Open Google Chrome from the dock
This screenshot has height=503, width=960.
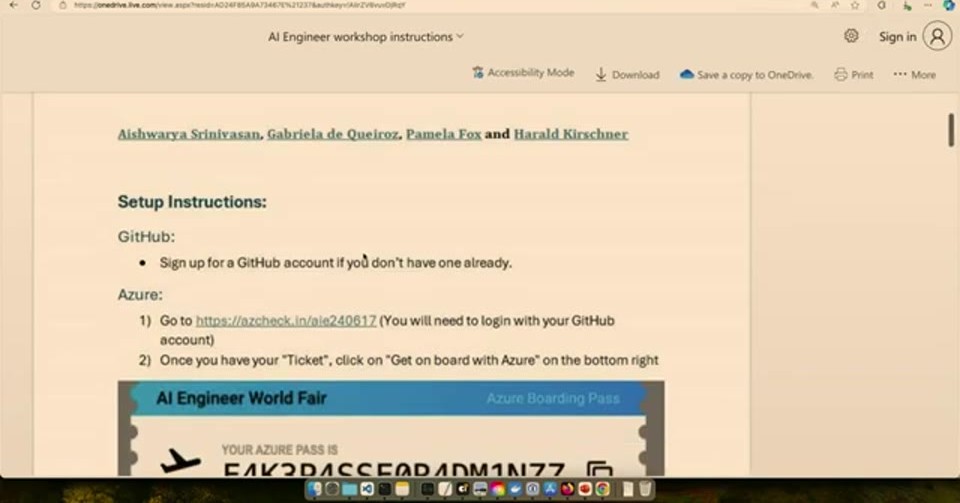pos(603,489)
